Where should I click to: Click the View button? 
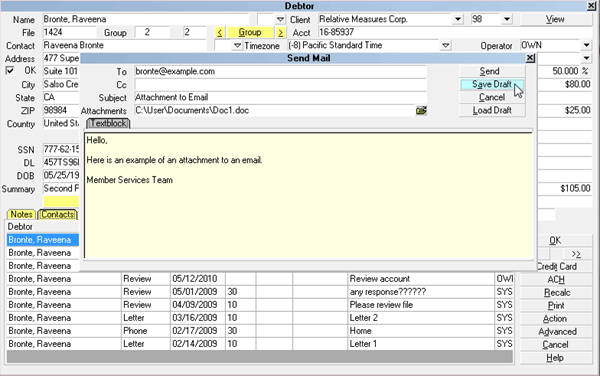(556, 19)
